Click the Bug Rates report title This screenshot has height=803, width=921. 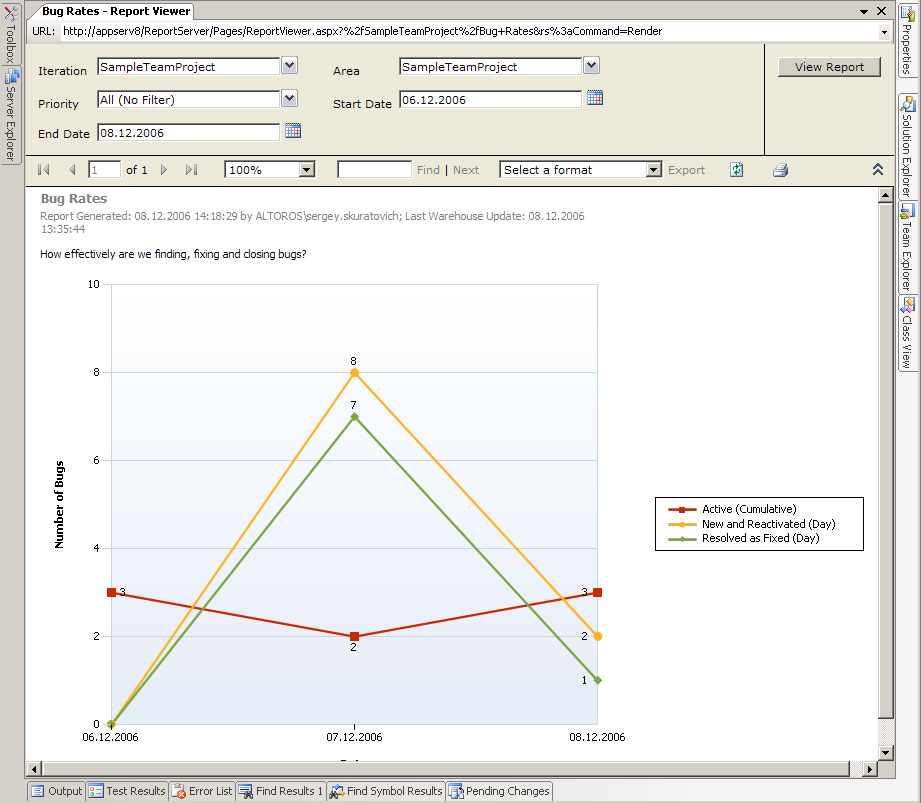(x=74, y=199)
